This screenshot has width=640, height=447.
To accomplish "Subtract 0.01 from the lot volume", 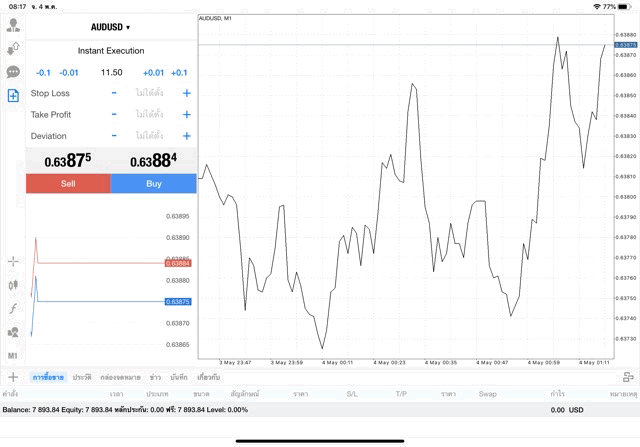I will click(69, 72).
